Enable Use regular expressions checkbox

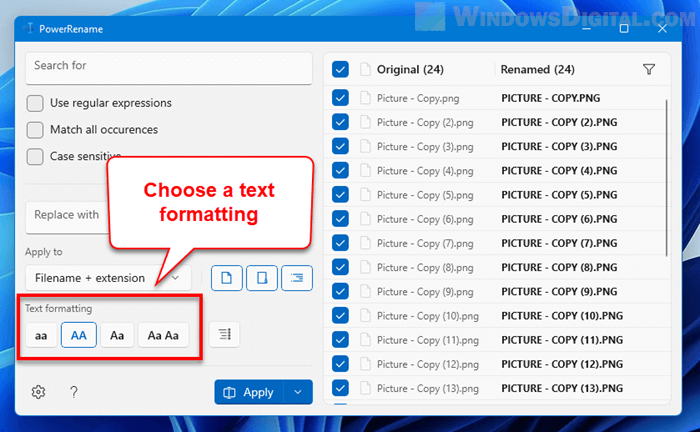35,103
